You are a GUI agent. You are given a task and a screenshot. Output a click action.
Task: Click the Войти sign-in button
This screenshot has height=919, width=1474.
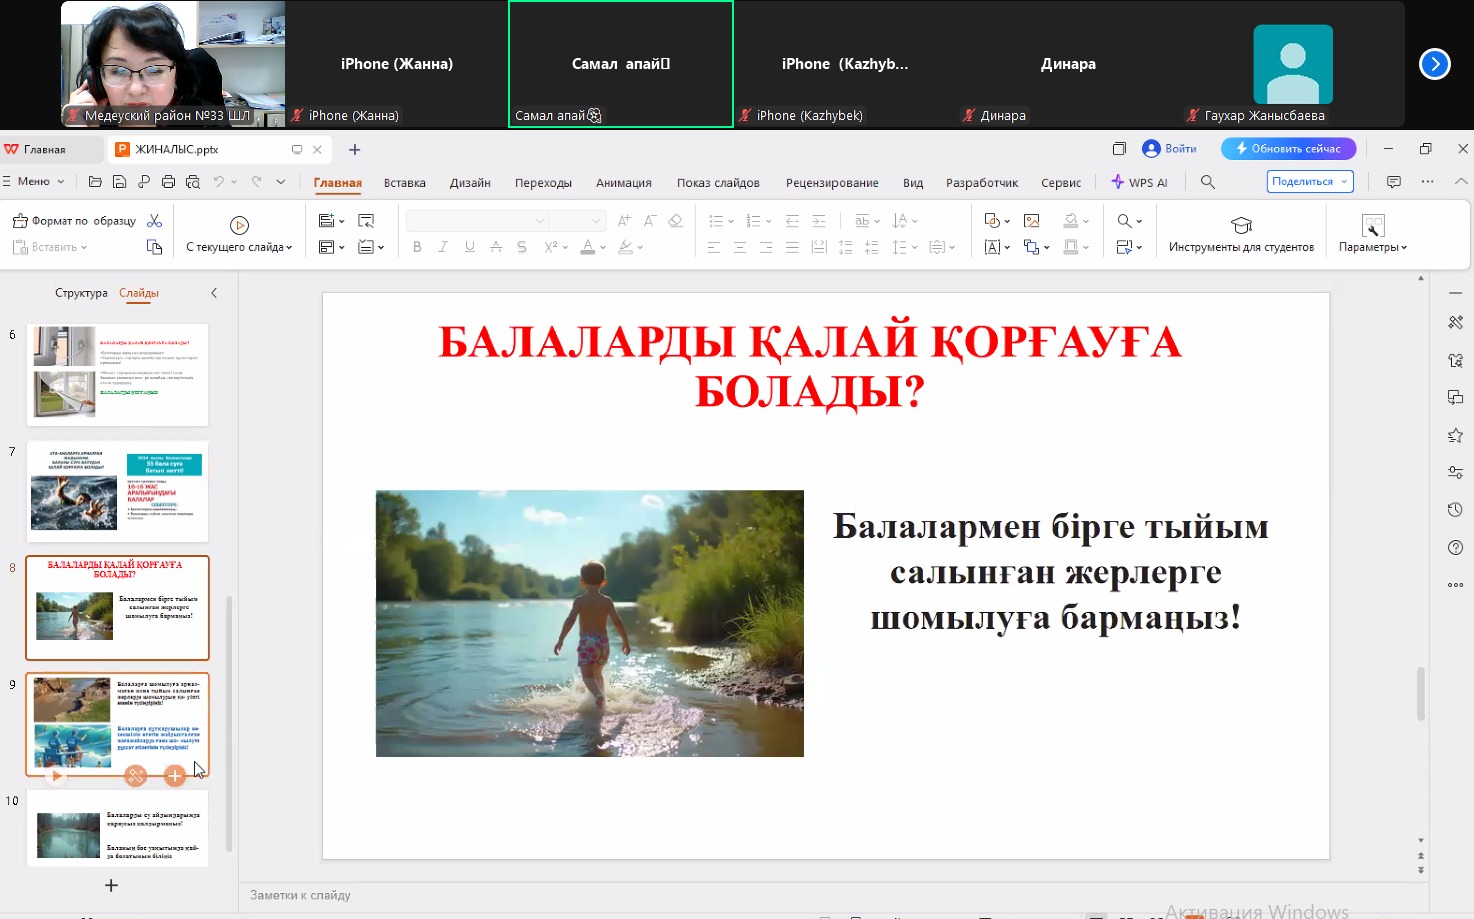pos(1170,149)
